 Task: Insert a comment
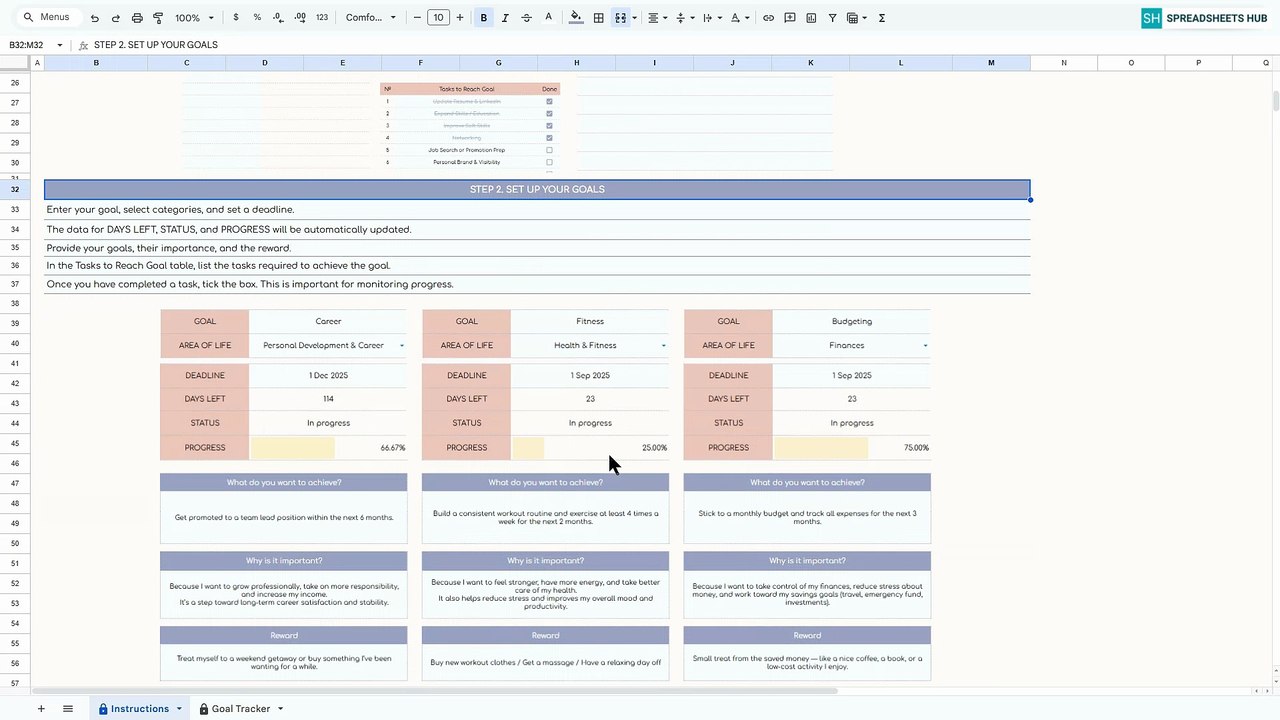[790, 18]
